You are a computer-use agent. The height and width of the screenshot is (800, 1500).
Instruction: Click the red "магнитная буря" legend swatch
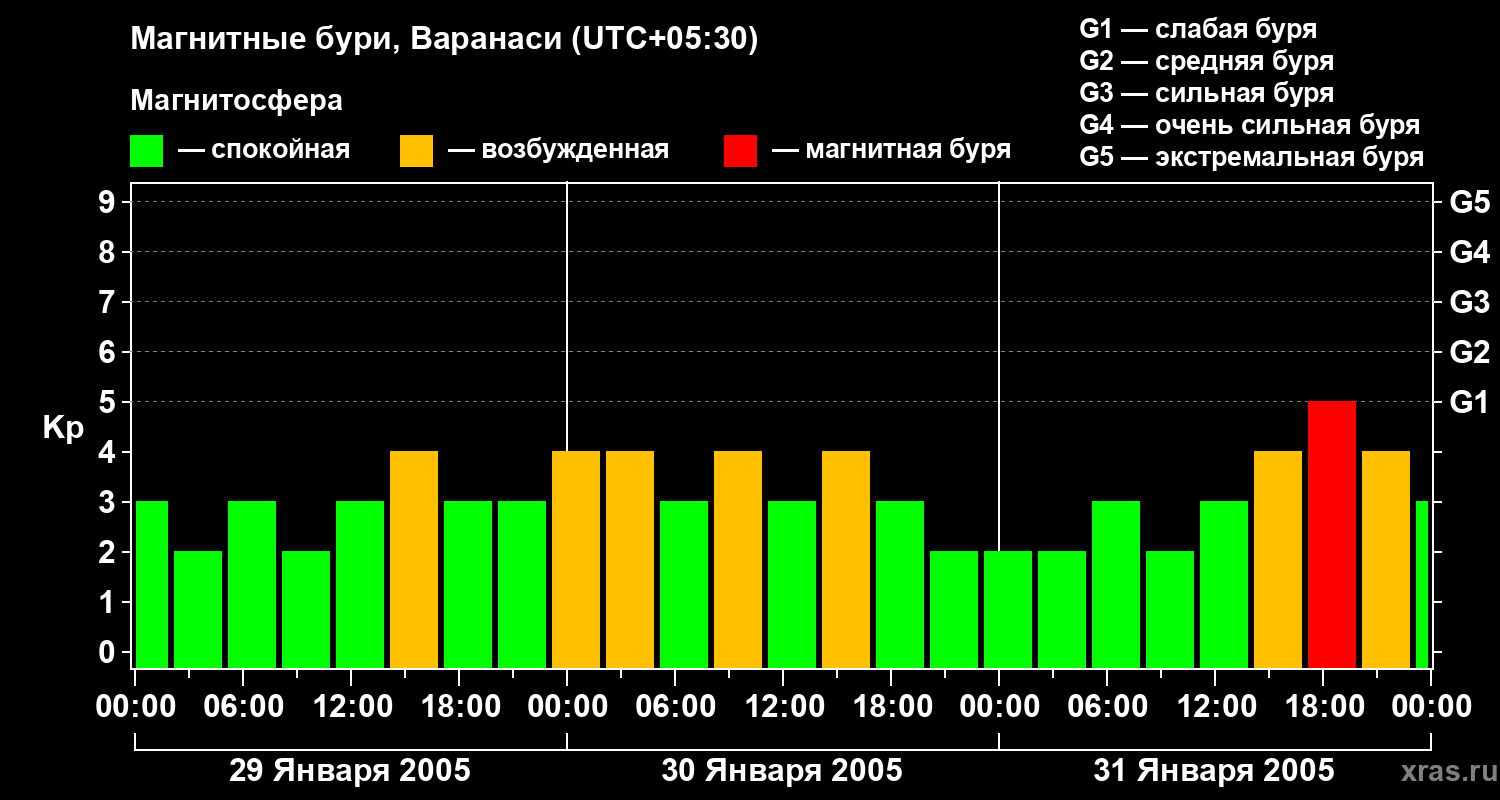tap(740, 150)
